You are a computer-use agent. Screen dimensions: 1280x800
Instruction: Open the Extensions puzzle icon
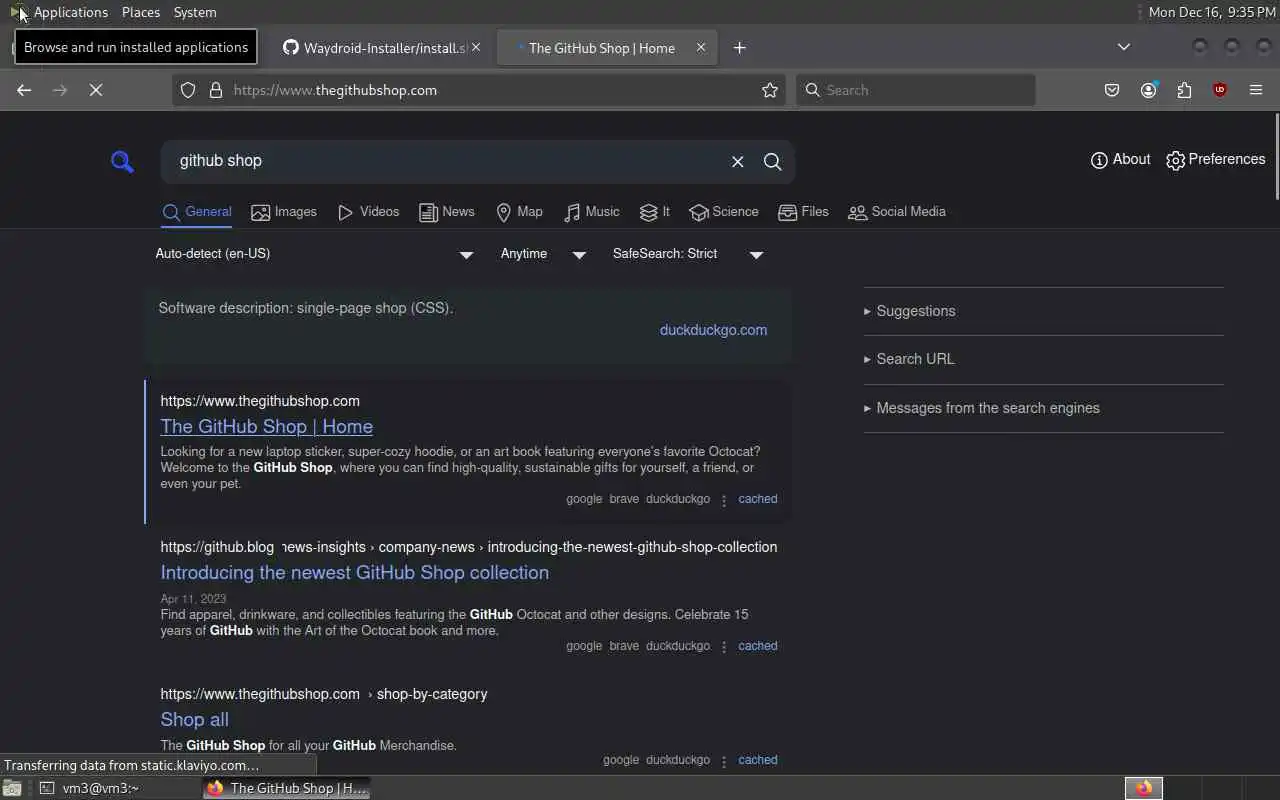pyautogui.click(x=1184, y=90)
